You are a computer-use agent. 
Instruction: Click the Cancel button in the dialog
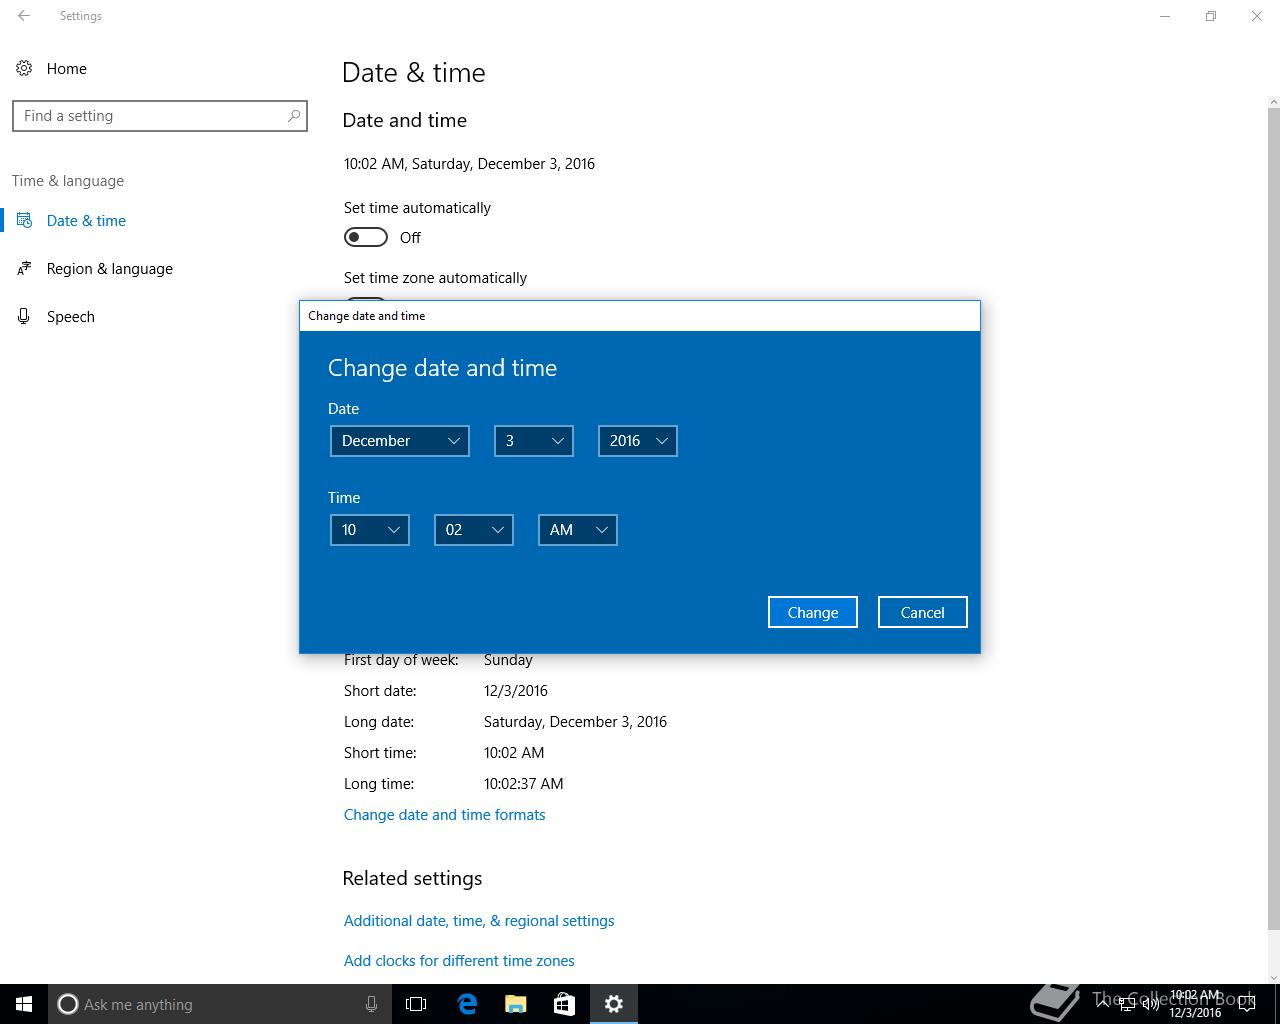coord(923,612)
